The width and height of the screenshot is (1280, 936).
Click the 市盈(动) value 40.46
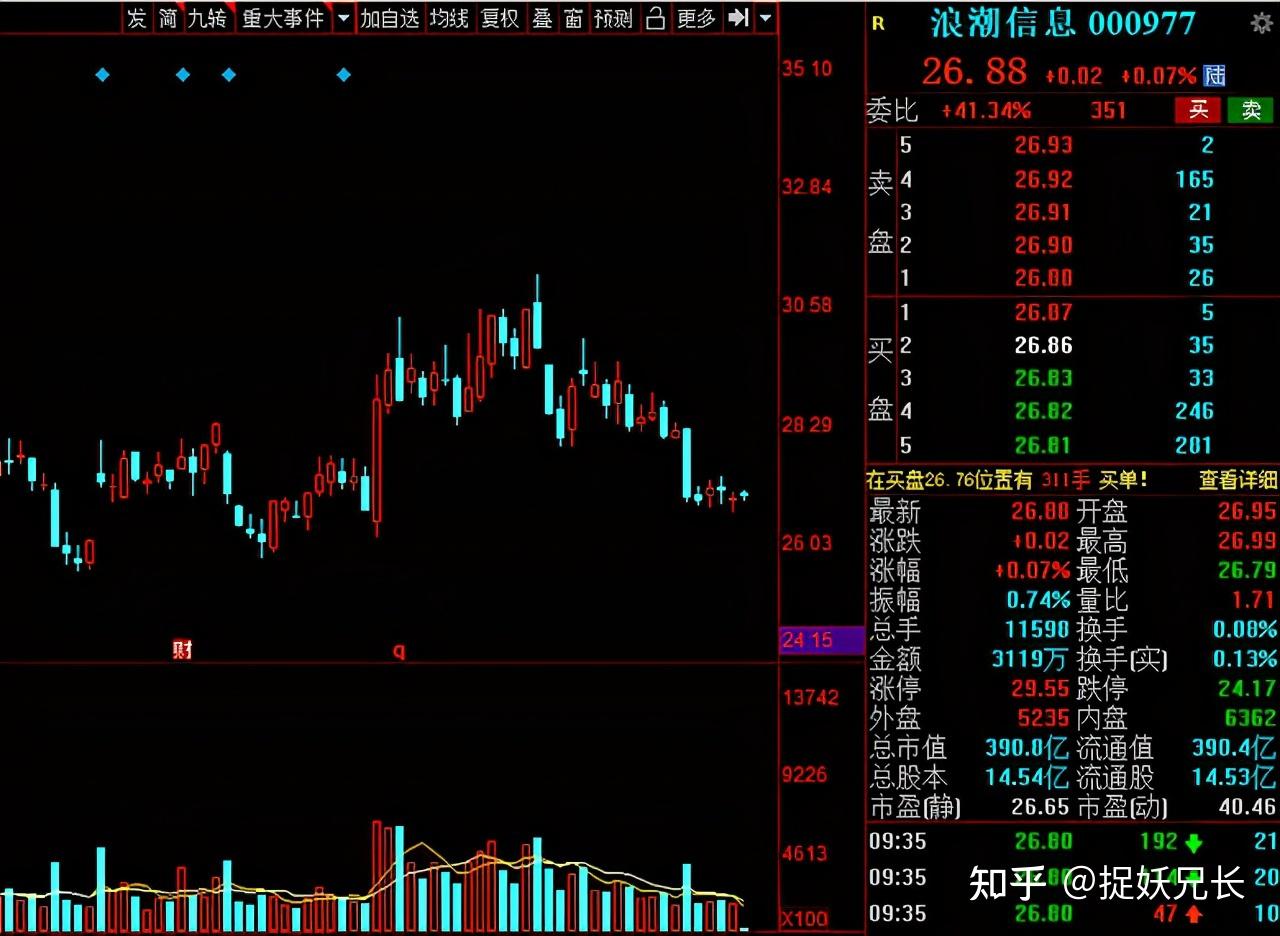[x=1247, y=807]
